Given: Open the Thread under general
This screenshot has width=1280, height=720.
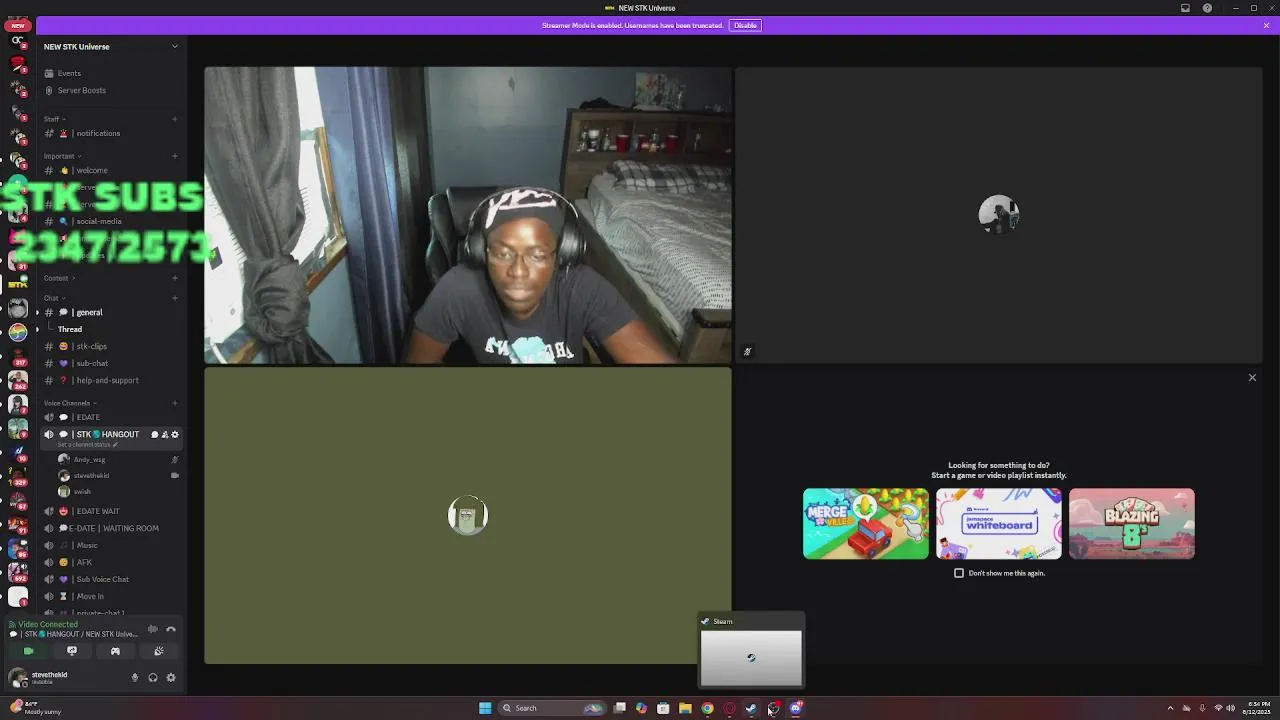Looking at the screenshot, I should (x=70, y=329).
